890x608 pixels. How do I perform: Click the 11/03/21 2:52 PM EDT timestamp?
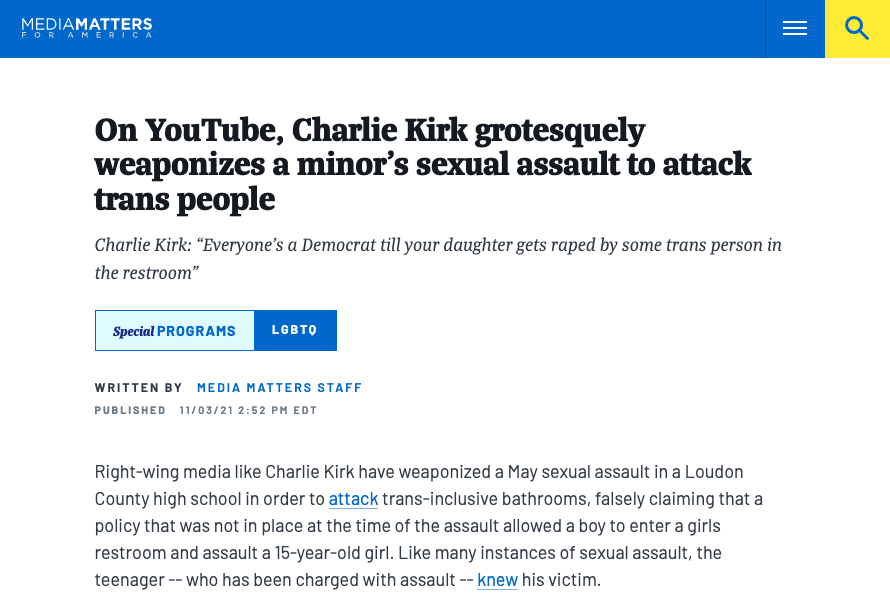(248, 410)
